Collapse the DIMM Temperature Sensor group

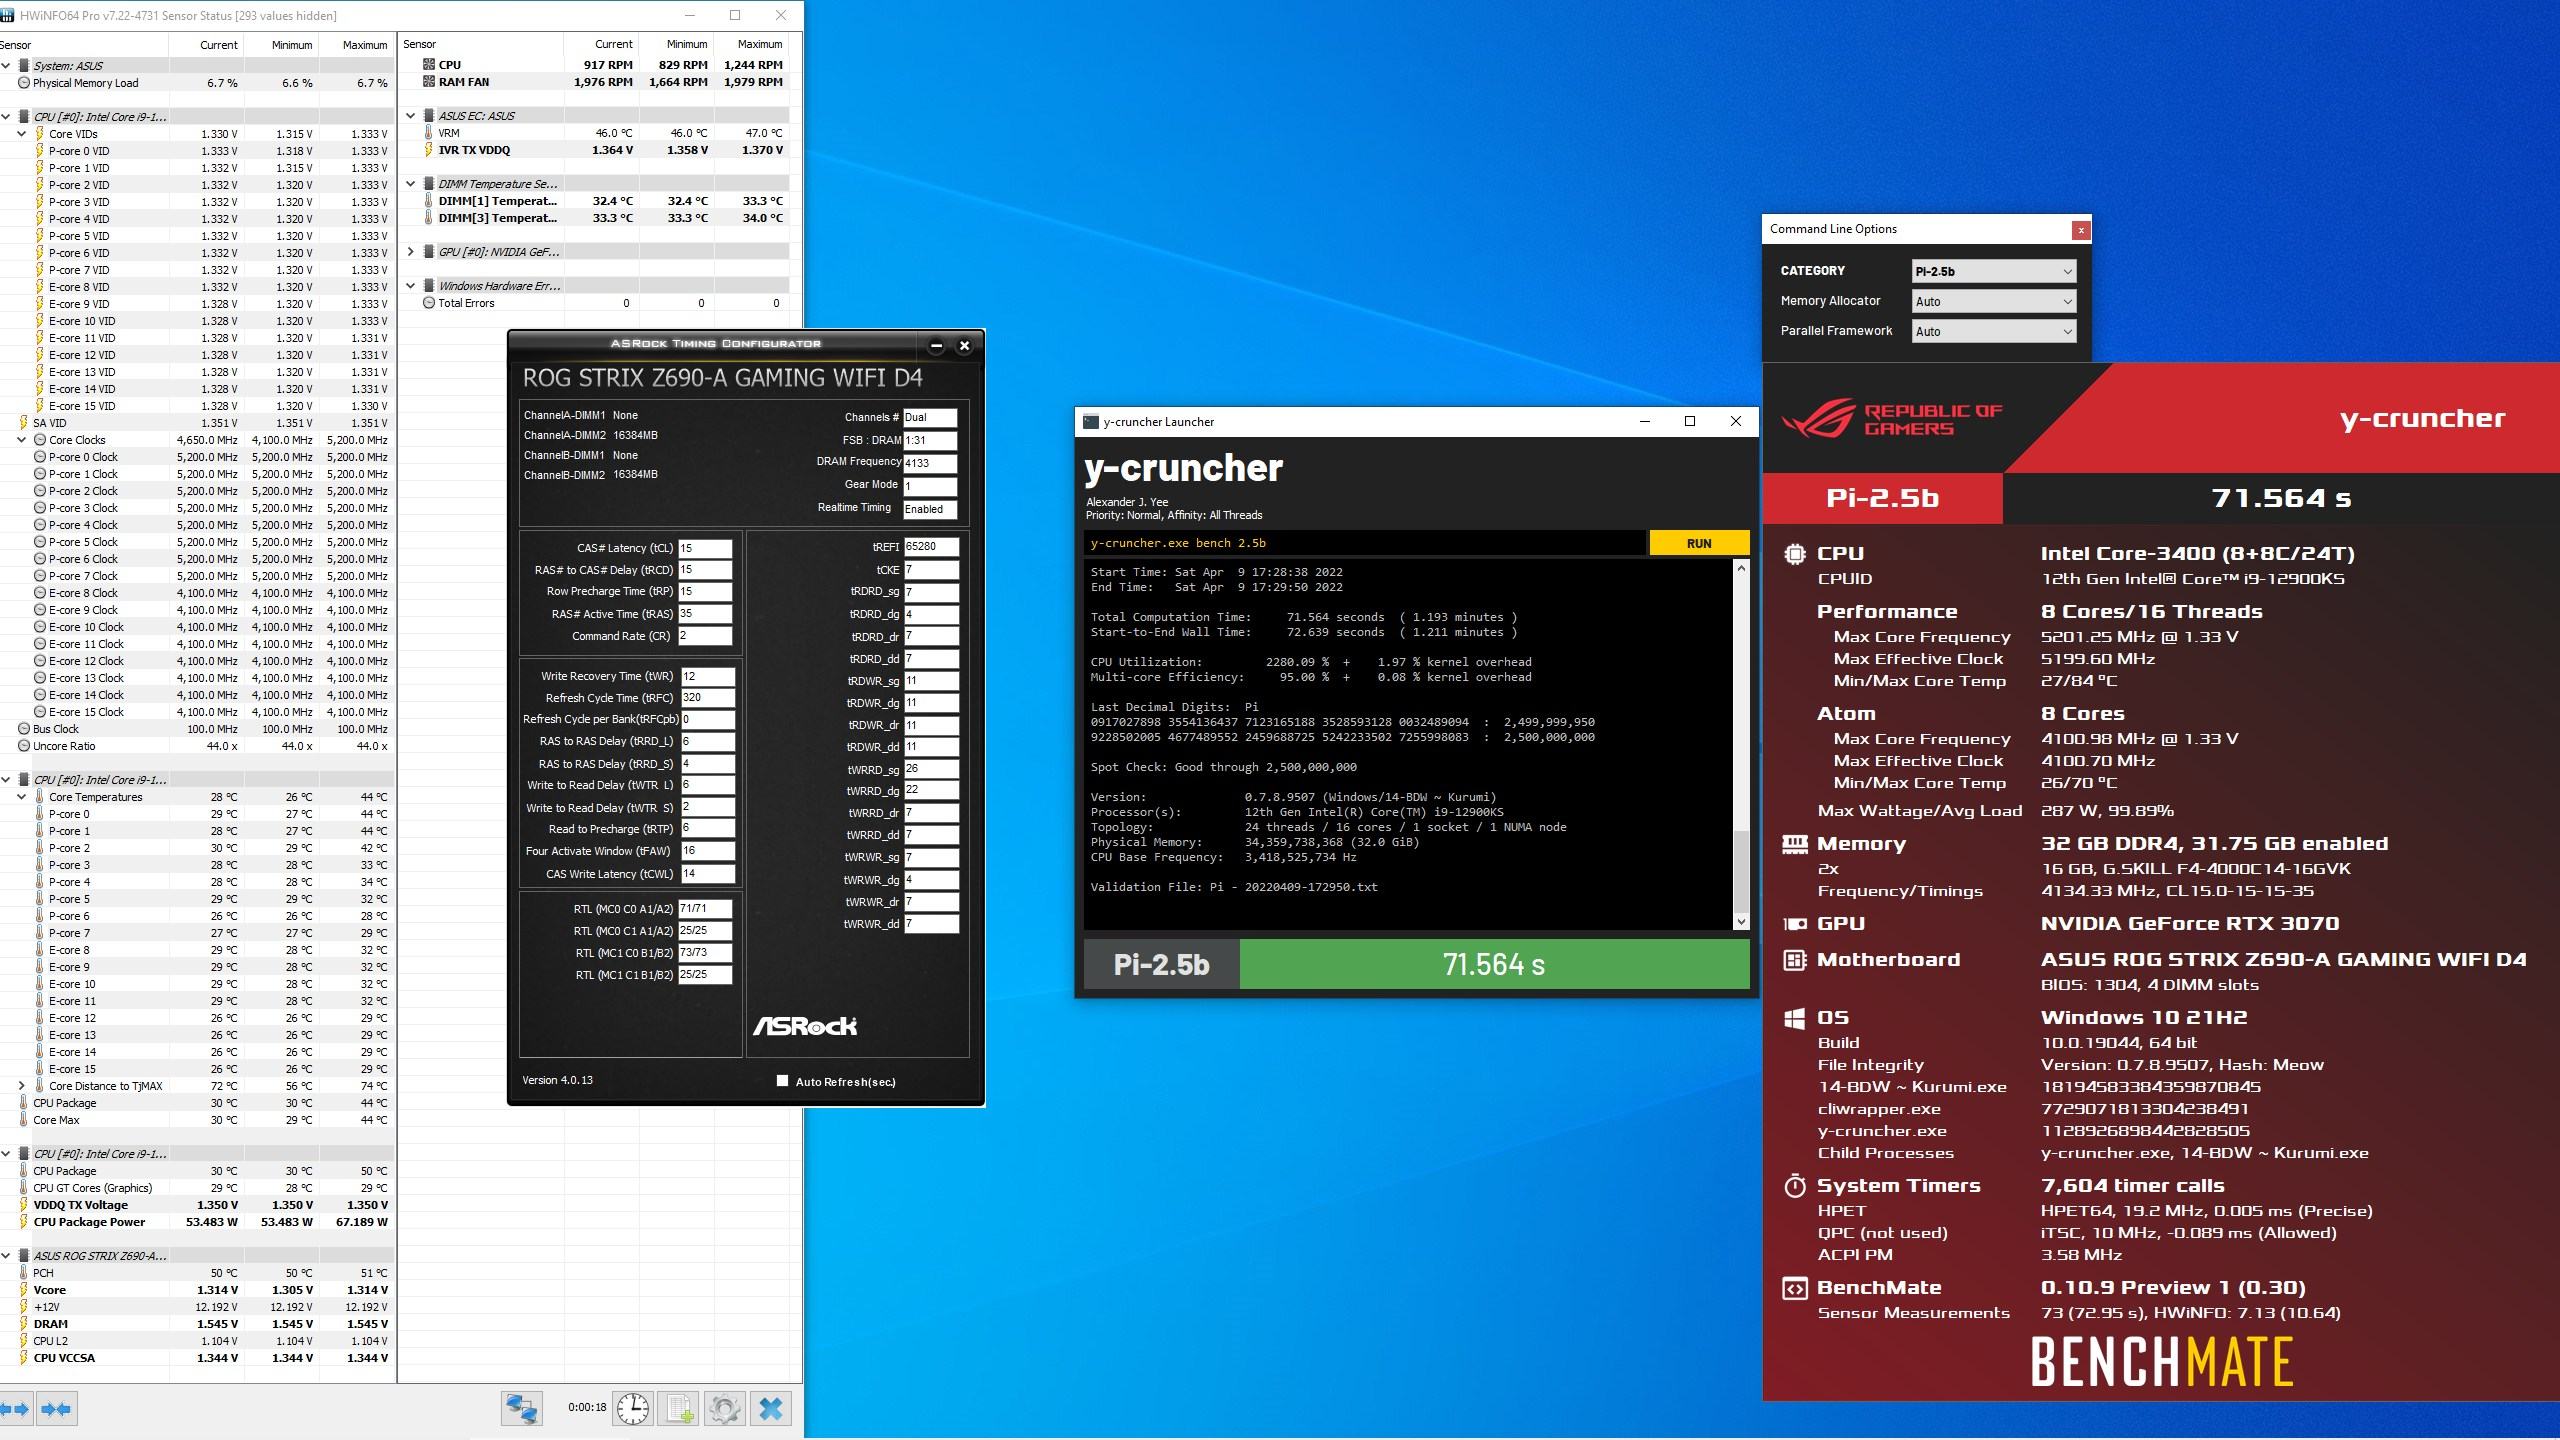(x=410, y=184)
